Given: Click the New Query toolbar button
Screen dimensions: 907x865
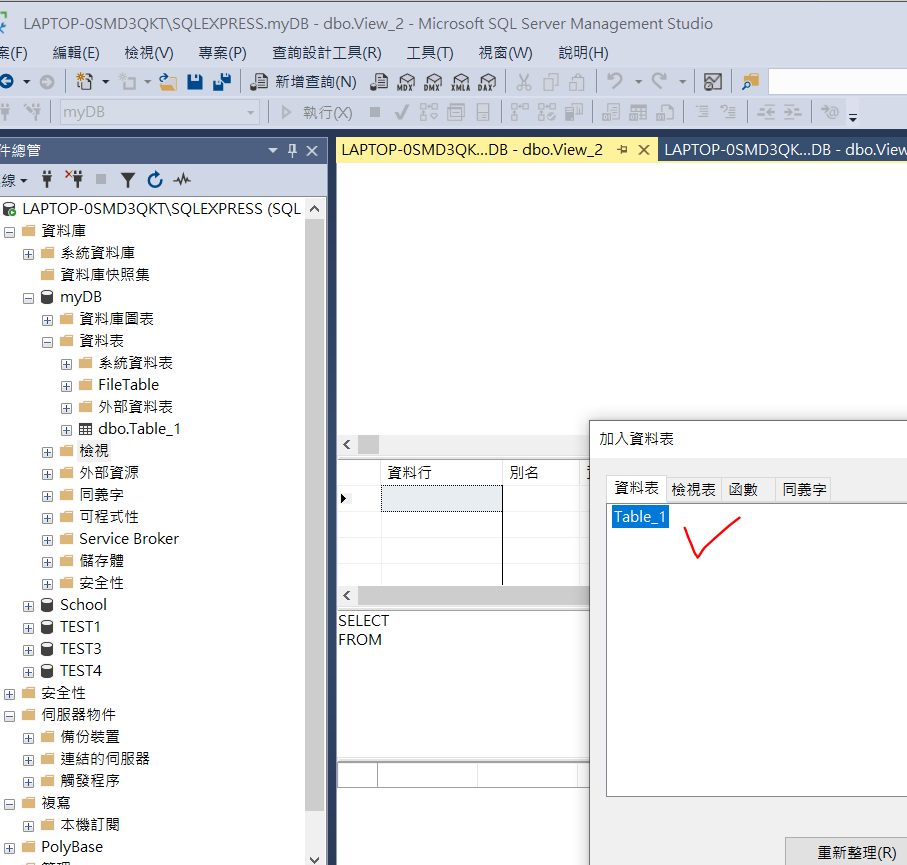Looking at the screenshot, I should [304, 82].
